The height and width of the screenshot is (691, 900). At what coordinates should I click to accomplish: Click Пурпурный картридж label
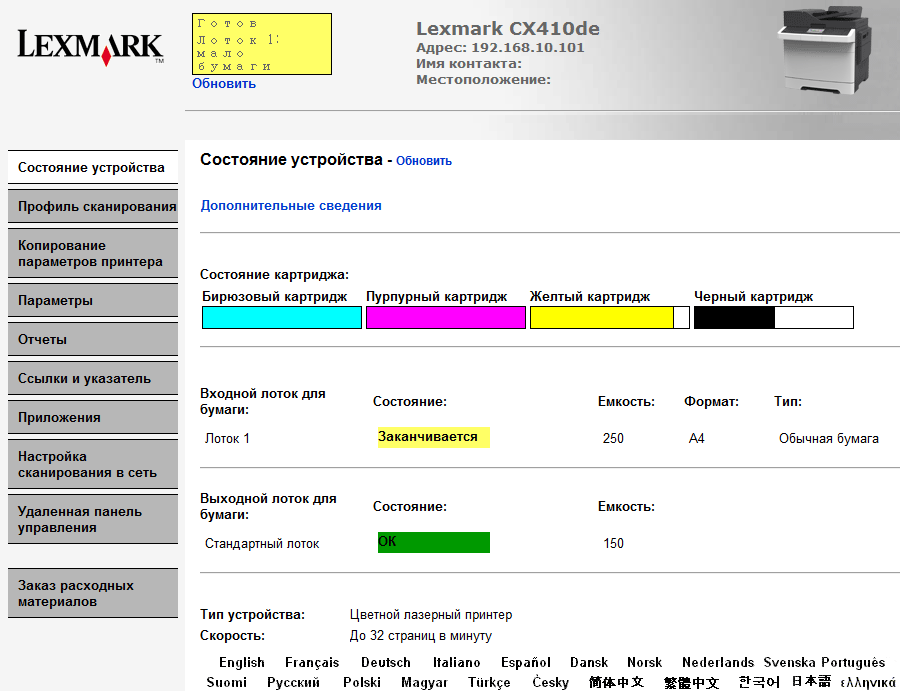[x=437, y=297]
